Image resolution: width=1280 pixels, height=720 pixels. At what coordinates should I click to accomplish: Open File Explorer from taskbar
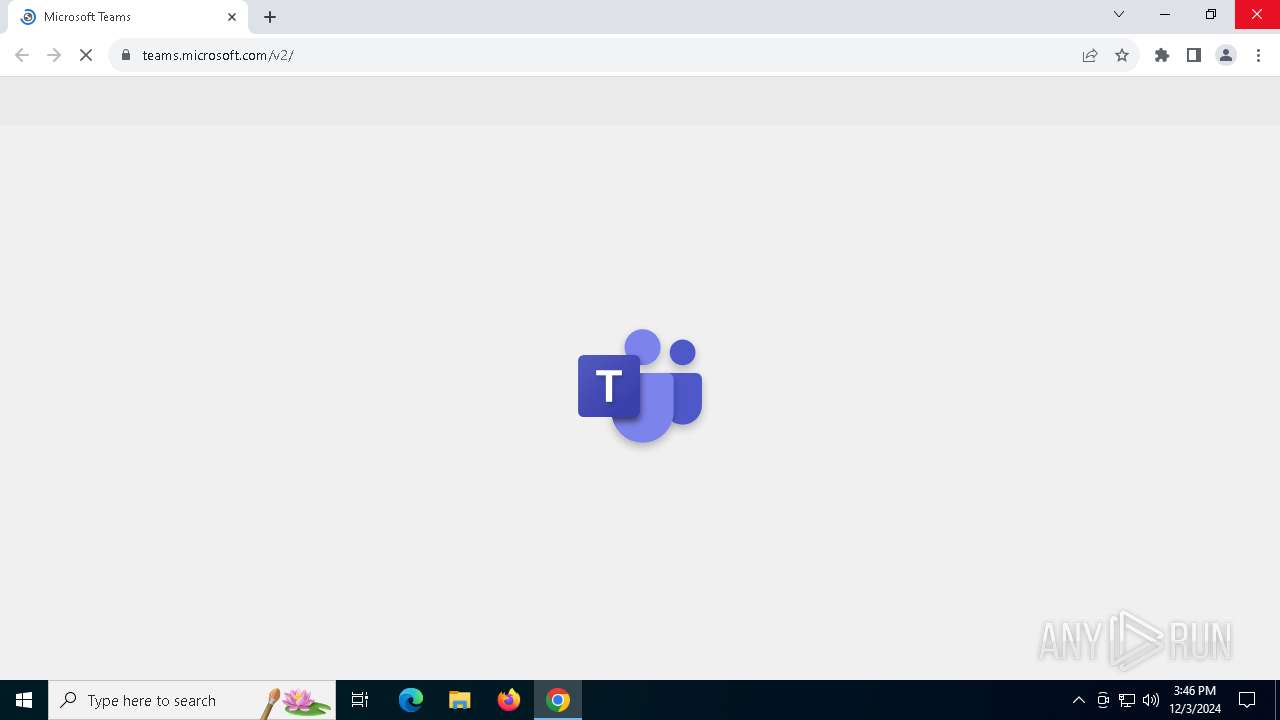point(460,700)
